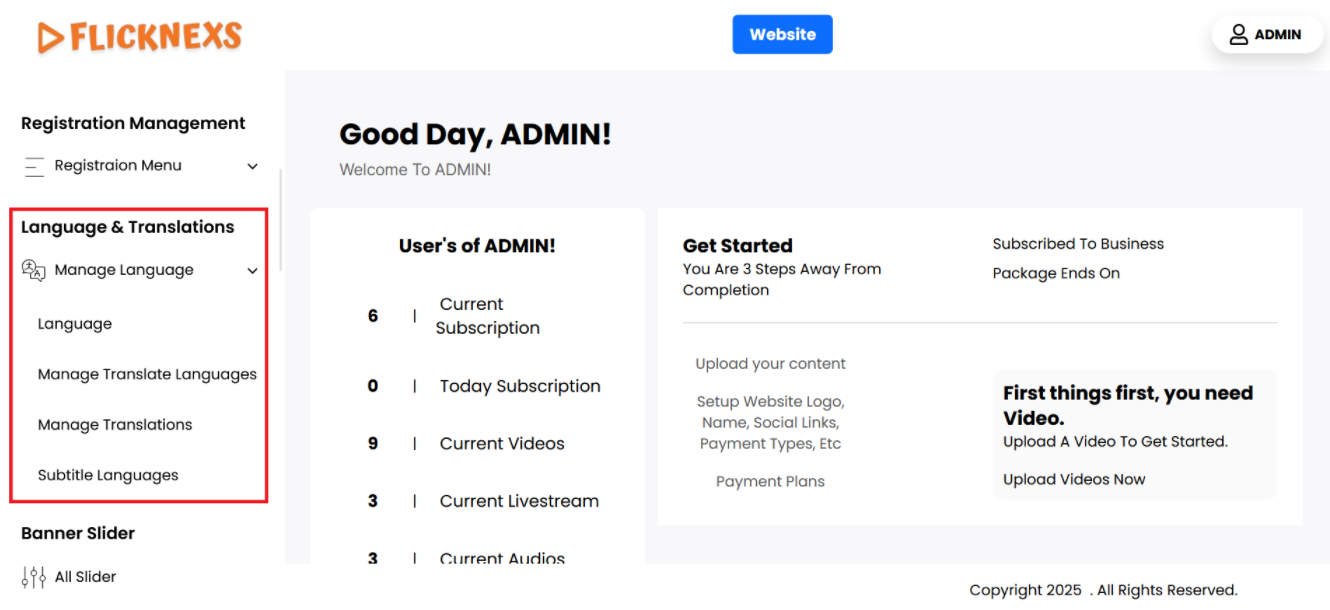The height and width of the screenshot is (610, 1330).
Task: Select Manage Translate Languages
Action: point(147,374)
